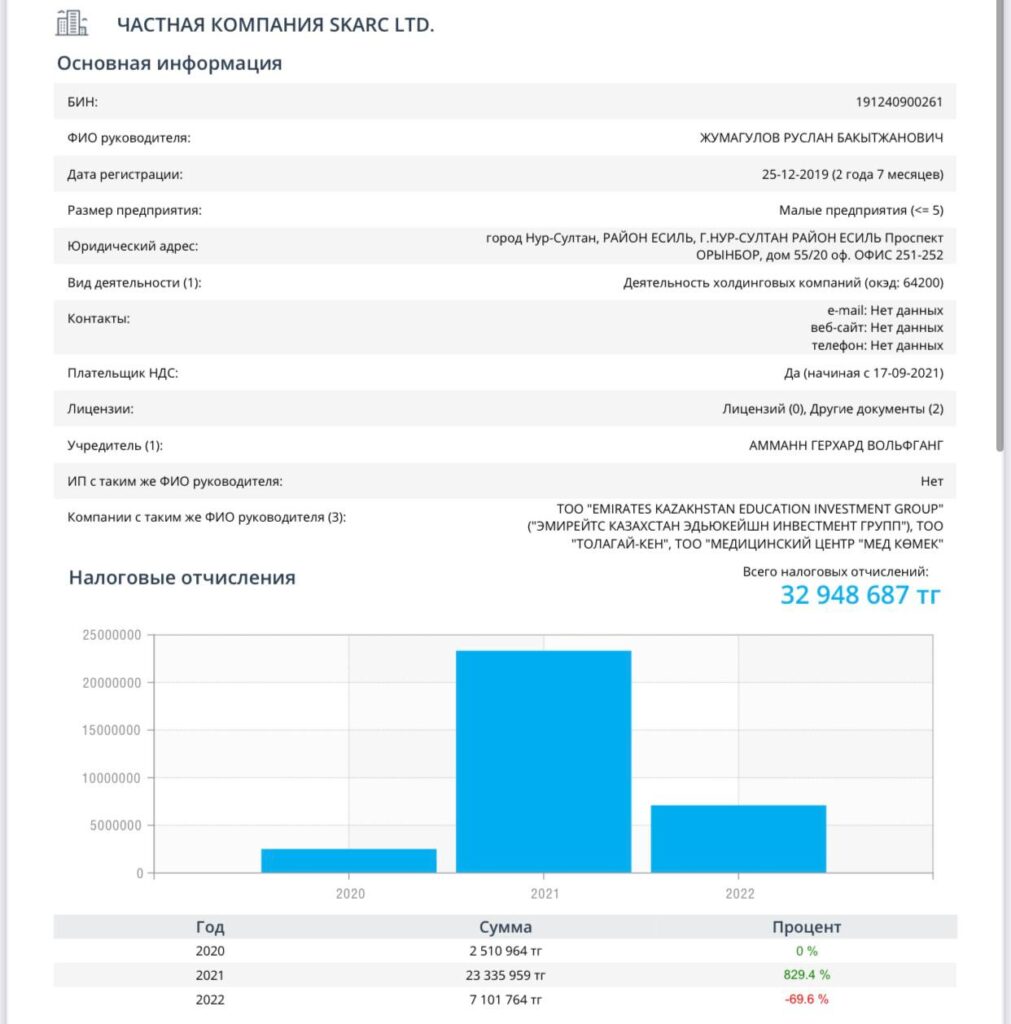Image resolution: width=1011 pixels, height=1024 pixels.
Task: Click the ЧАСТНАЯ КОМПАНИЯ SKARC LTD. title
Action: click(x=276, y=25)
